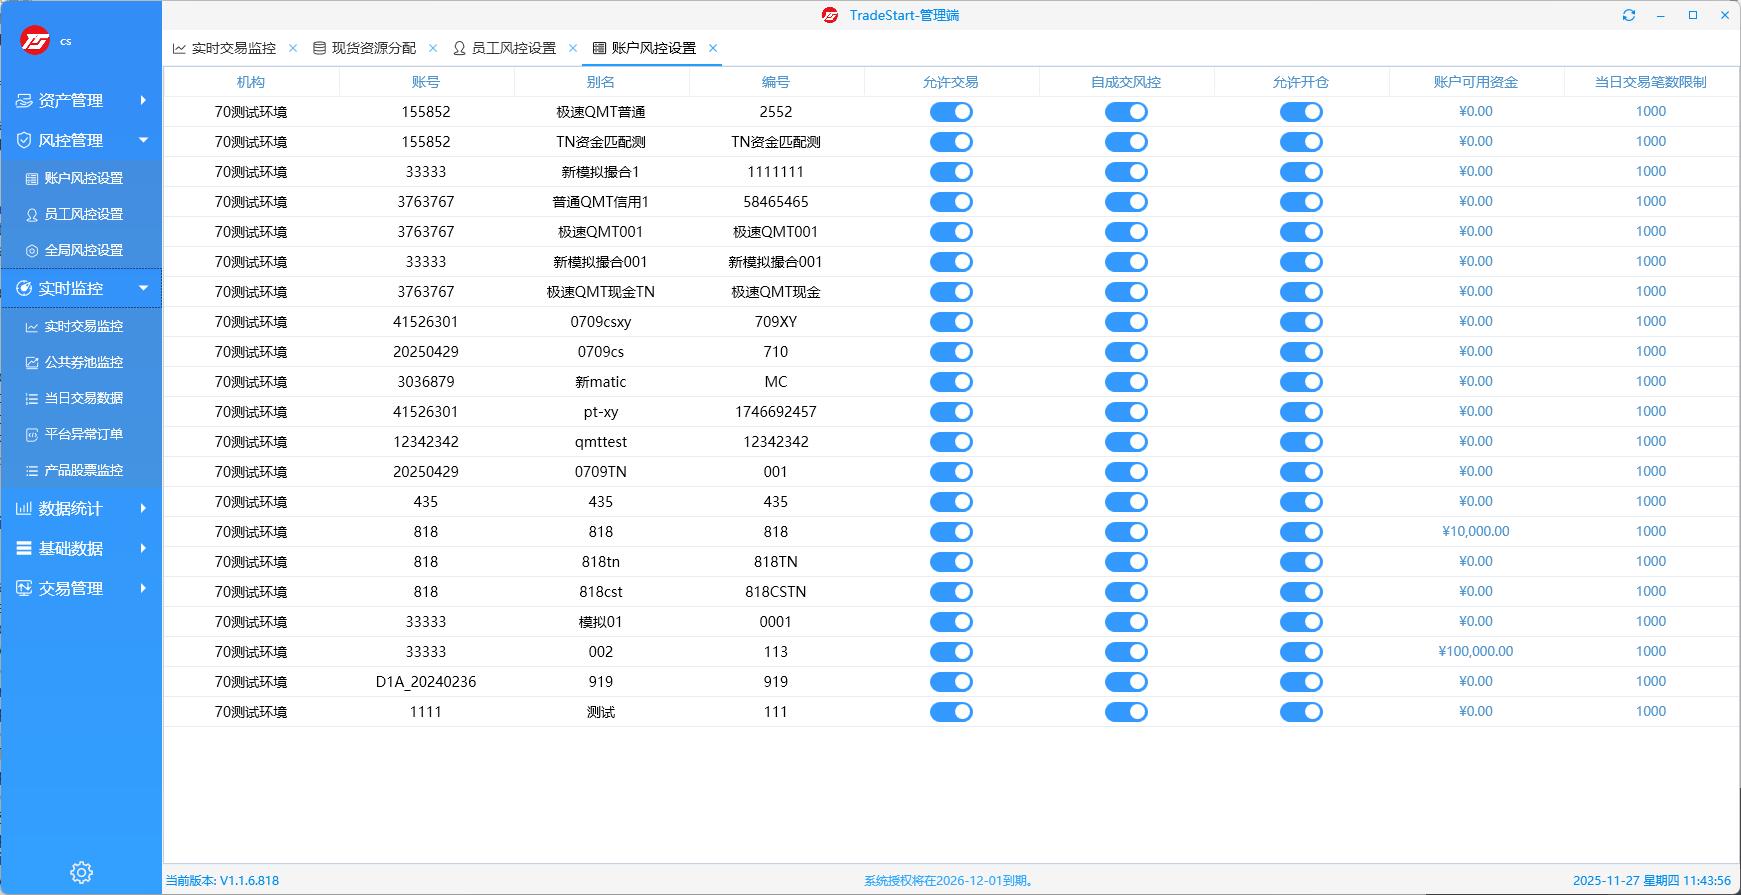Click ¥100,000.00 available funds for alias 002

coord(1475,651)
